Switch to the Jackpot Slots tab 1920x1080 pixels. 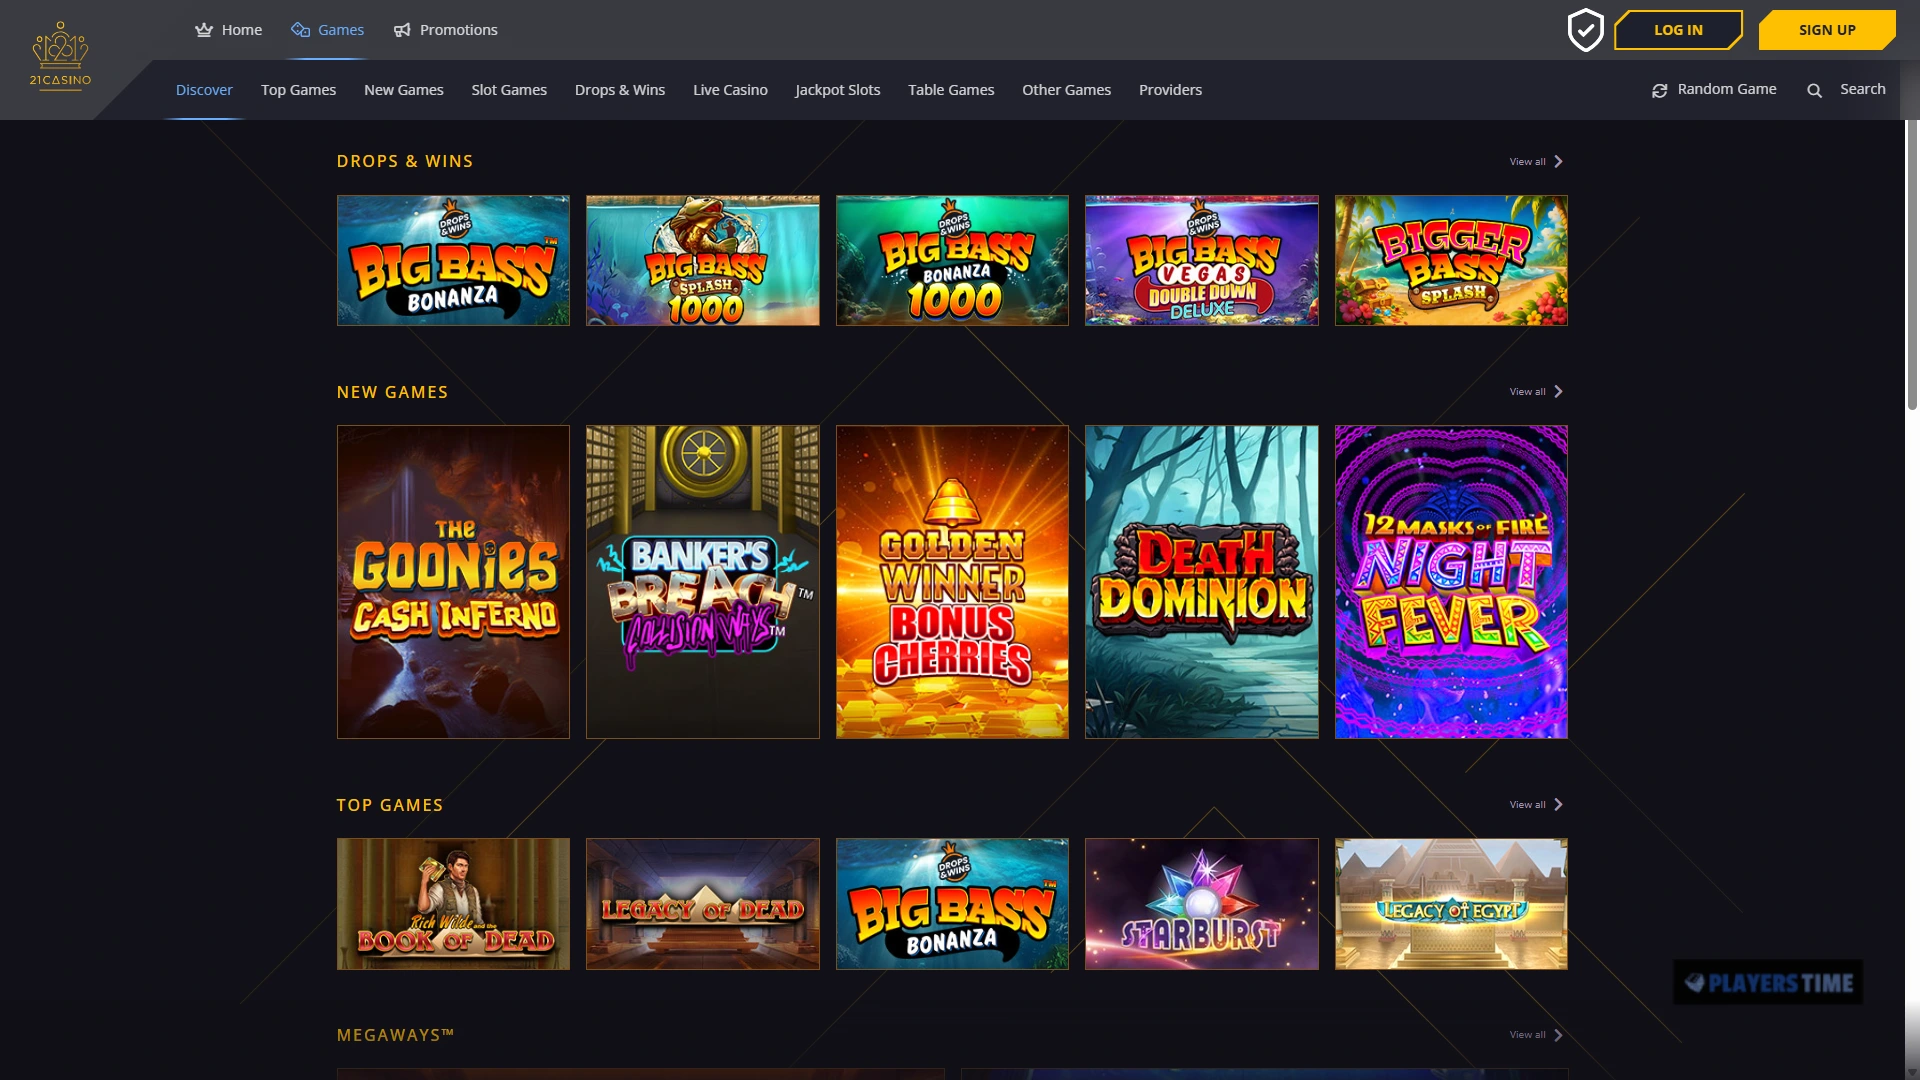pyautogui.click(x=837, y=90)
